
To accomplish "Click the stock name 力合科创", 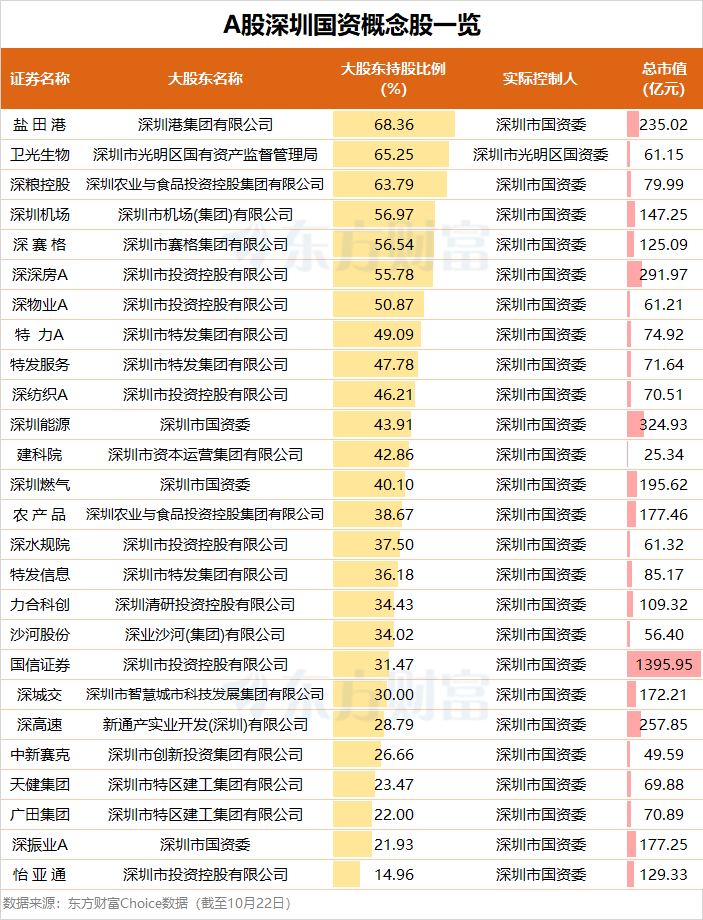I will tap(40, 604).
